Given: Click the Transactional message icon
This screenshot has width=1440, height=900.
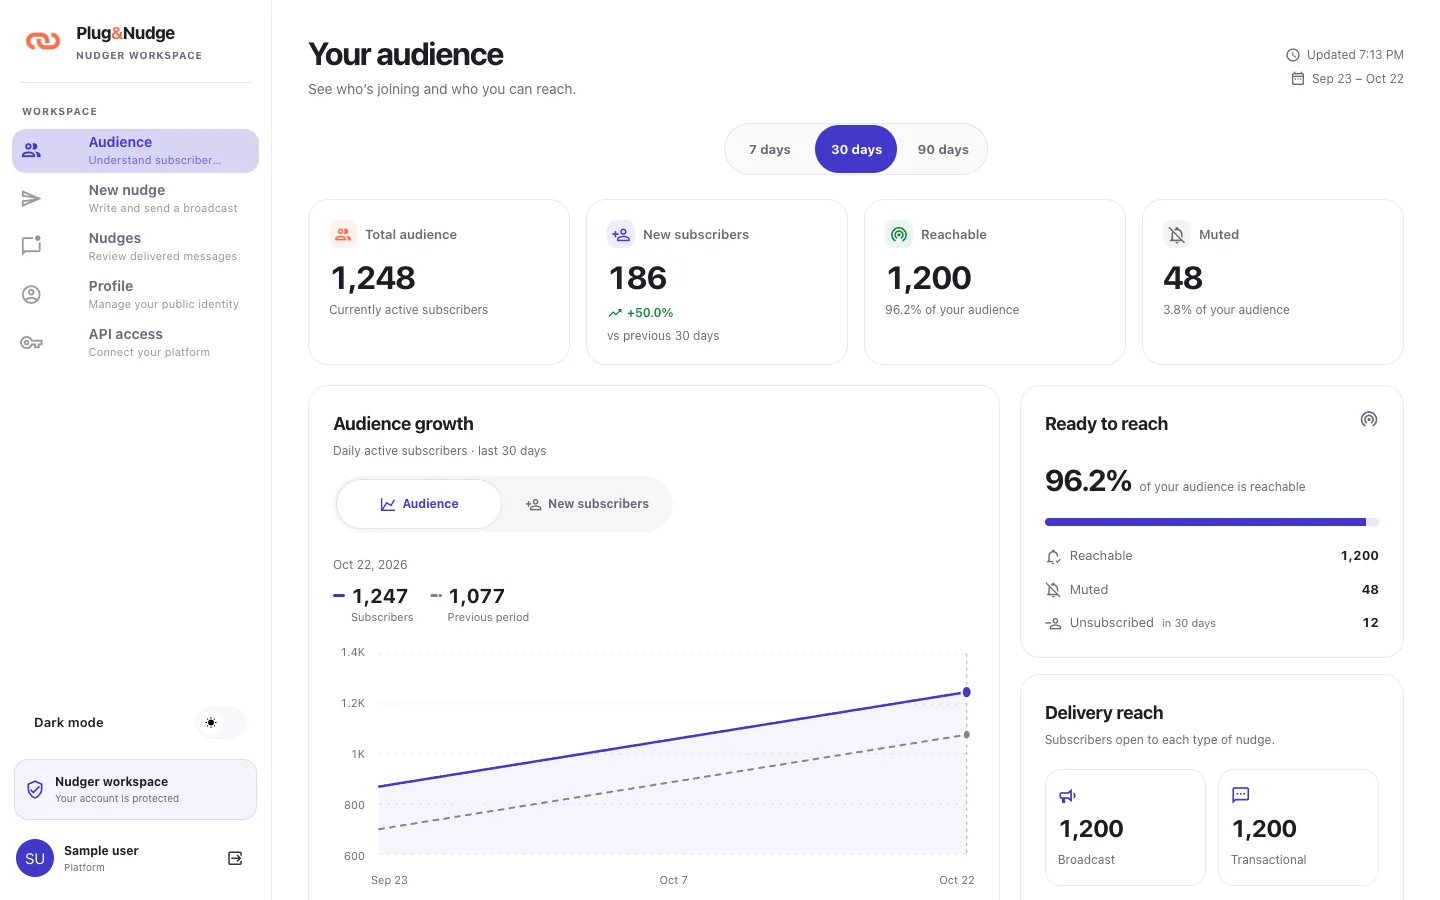Looking at the screenshot, I should pyautogui.click(x=1240, y=795).
